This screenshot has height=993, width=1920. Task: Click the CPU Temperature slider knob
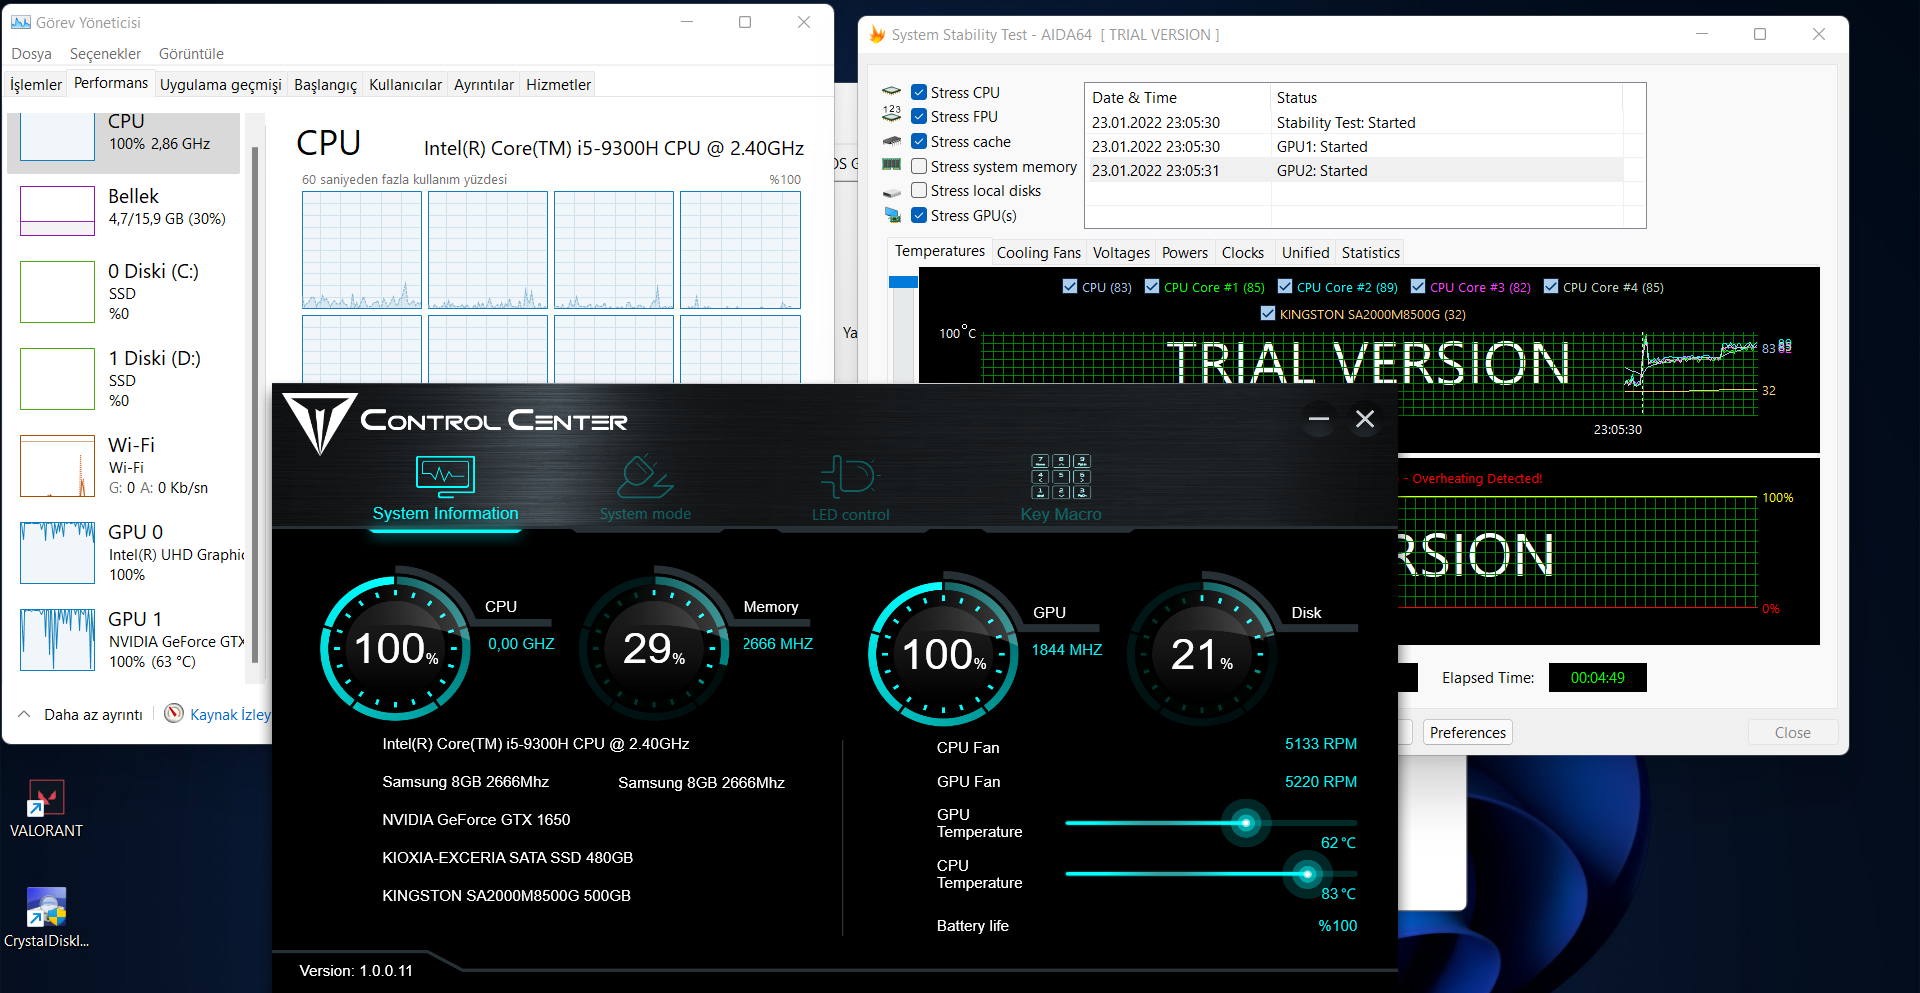1307,874
